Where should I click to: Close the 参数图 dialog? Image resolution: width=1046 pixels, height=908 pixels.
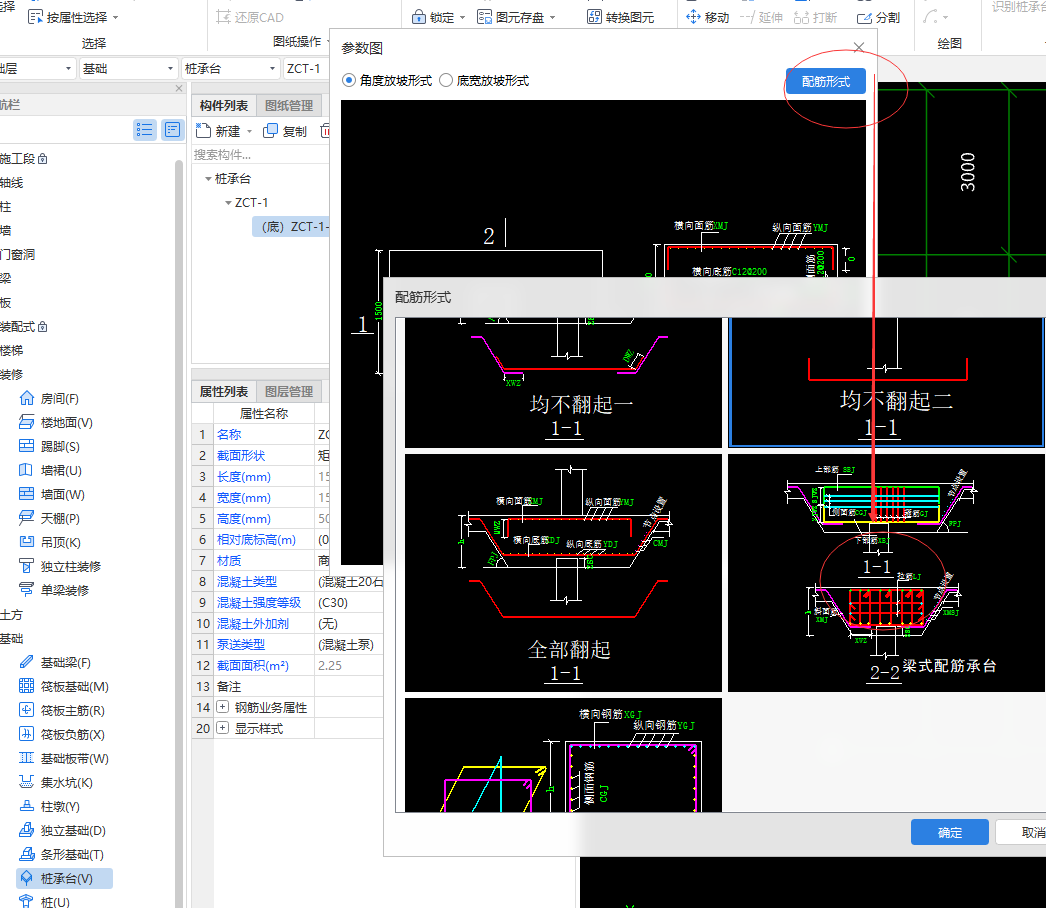(x=859, y=47)
